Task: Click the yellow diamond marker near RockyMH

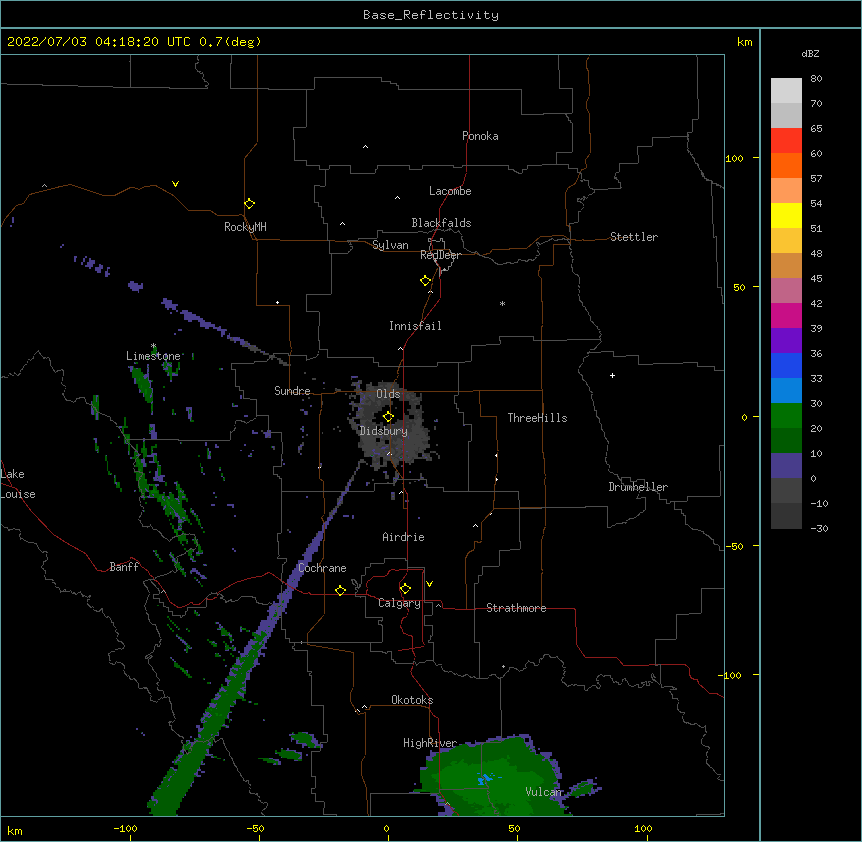Action: tap(249, 204)
